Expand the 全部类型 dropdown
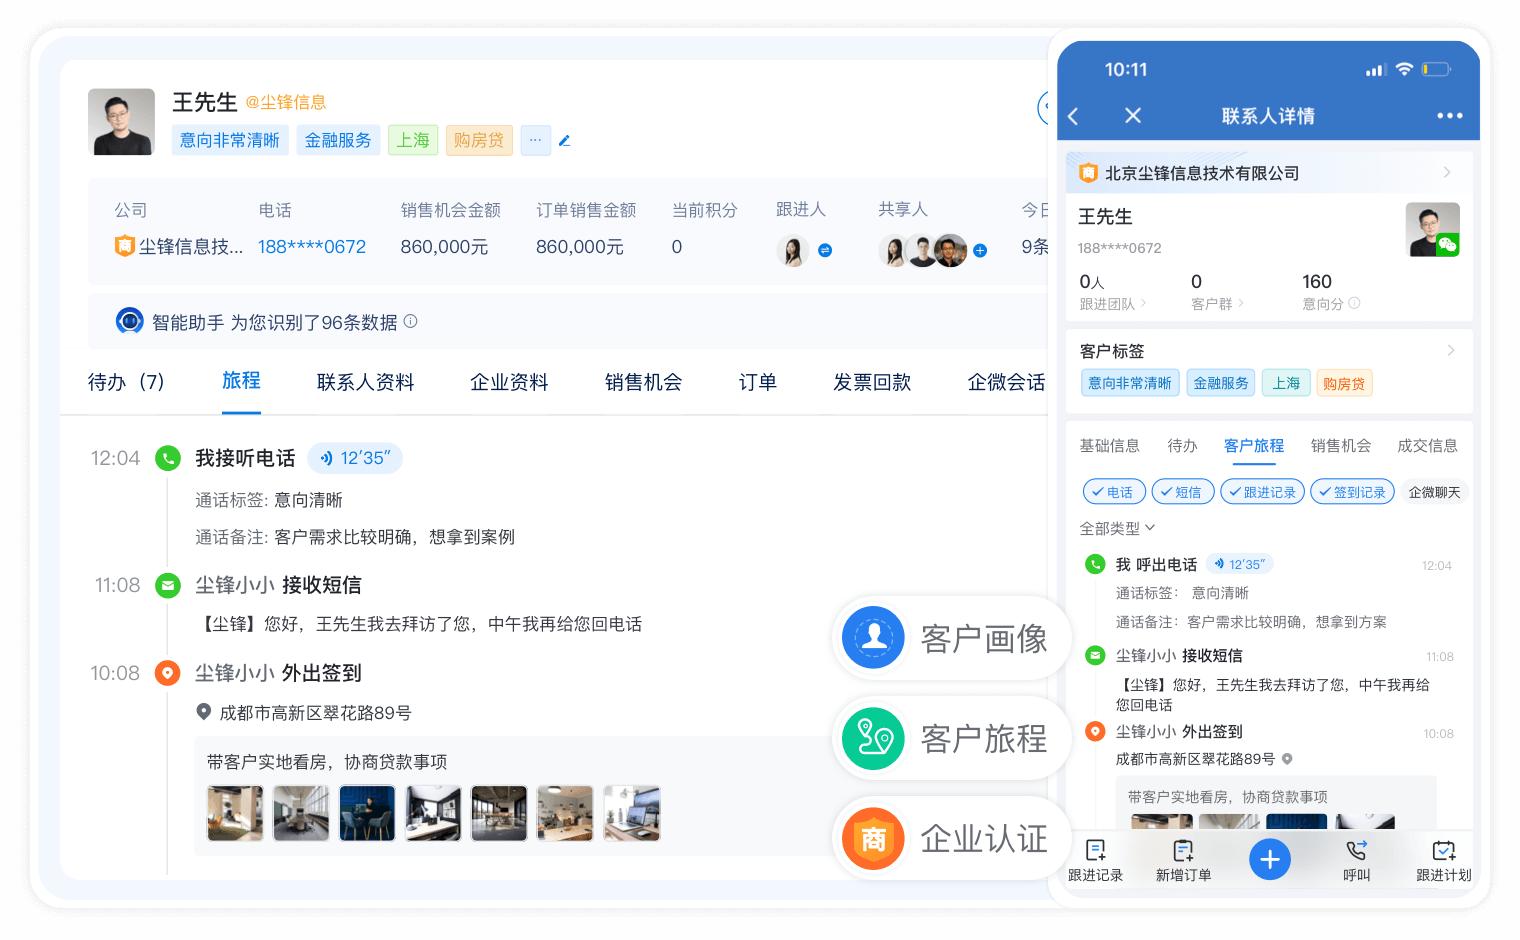 pyautogui.click(x=1117, y=528)
